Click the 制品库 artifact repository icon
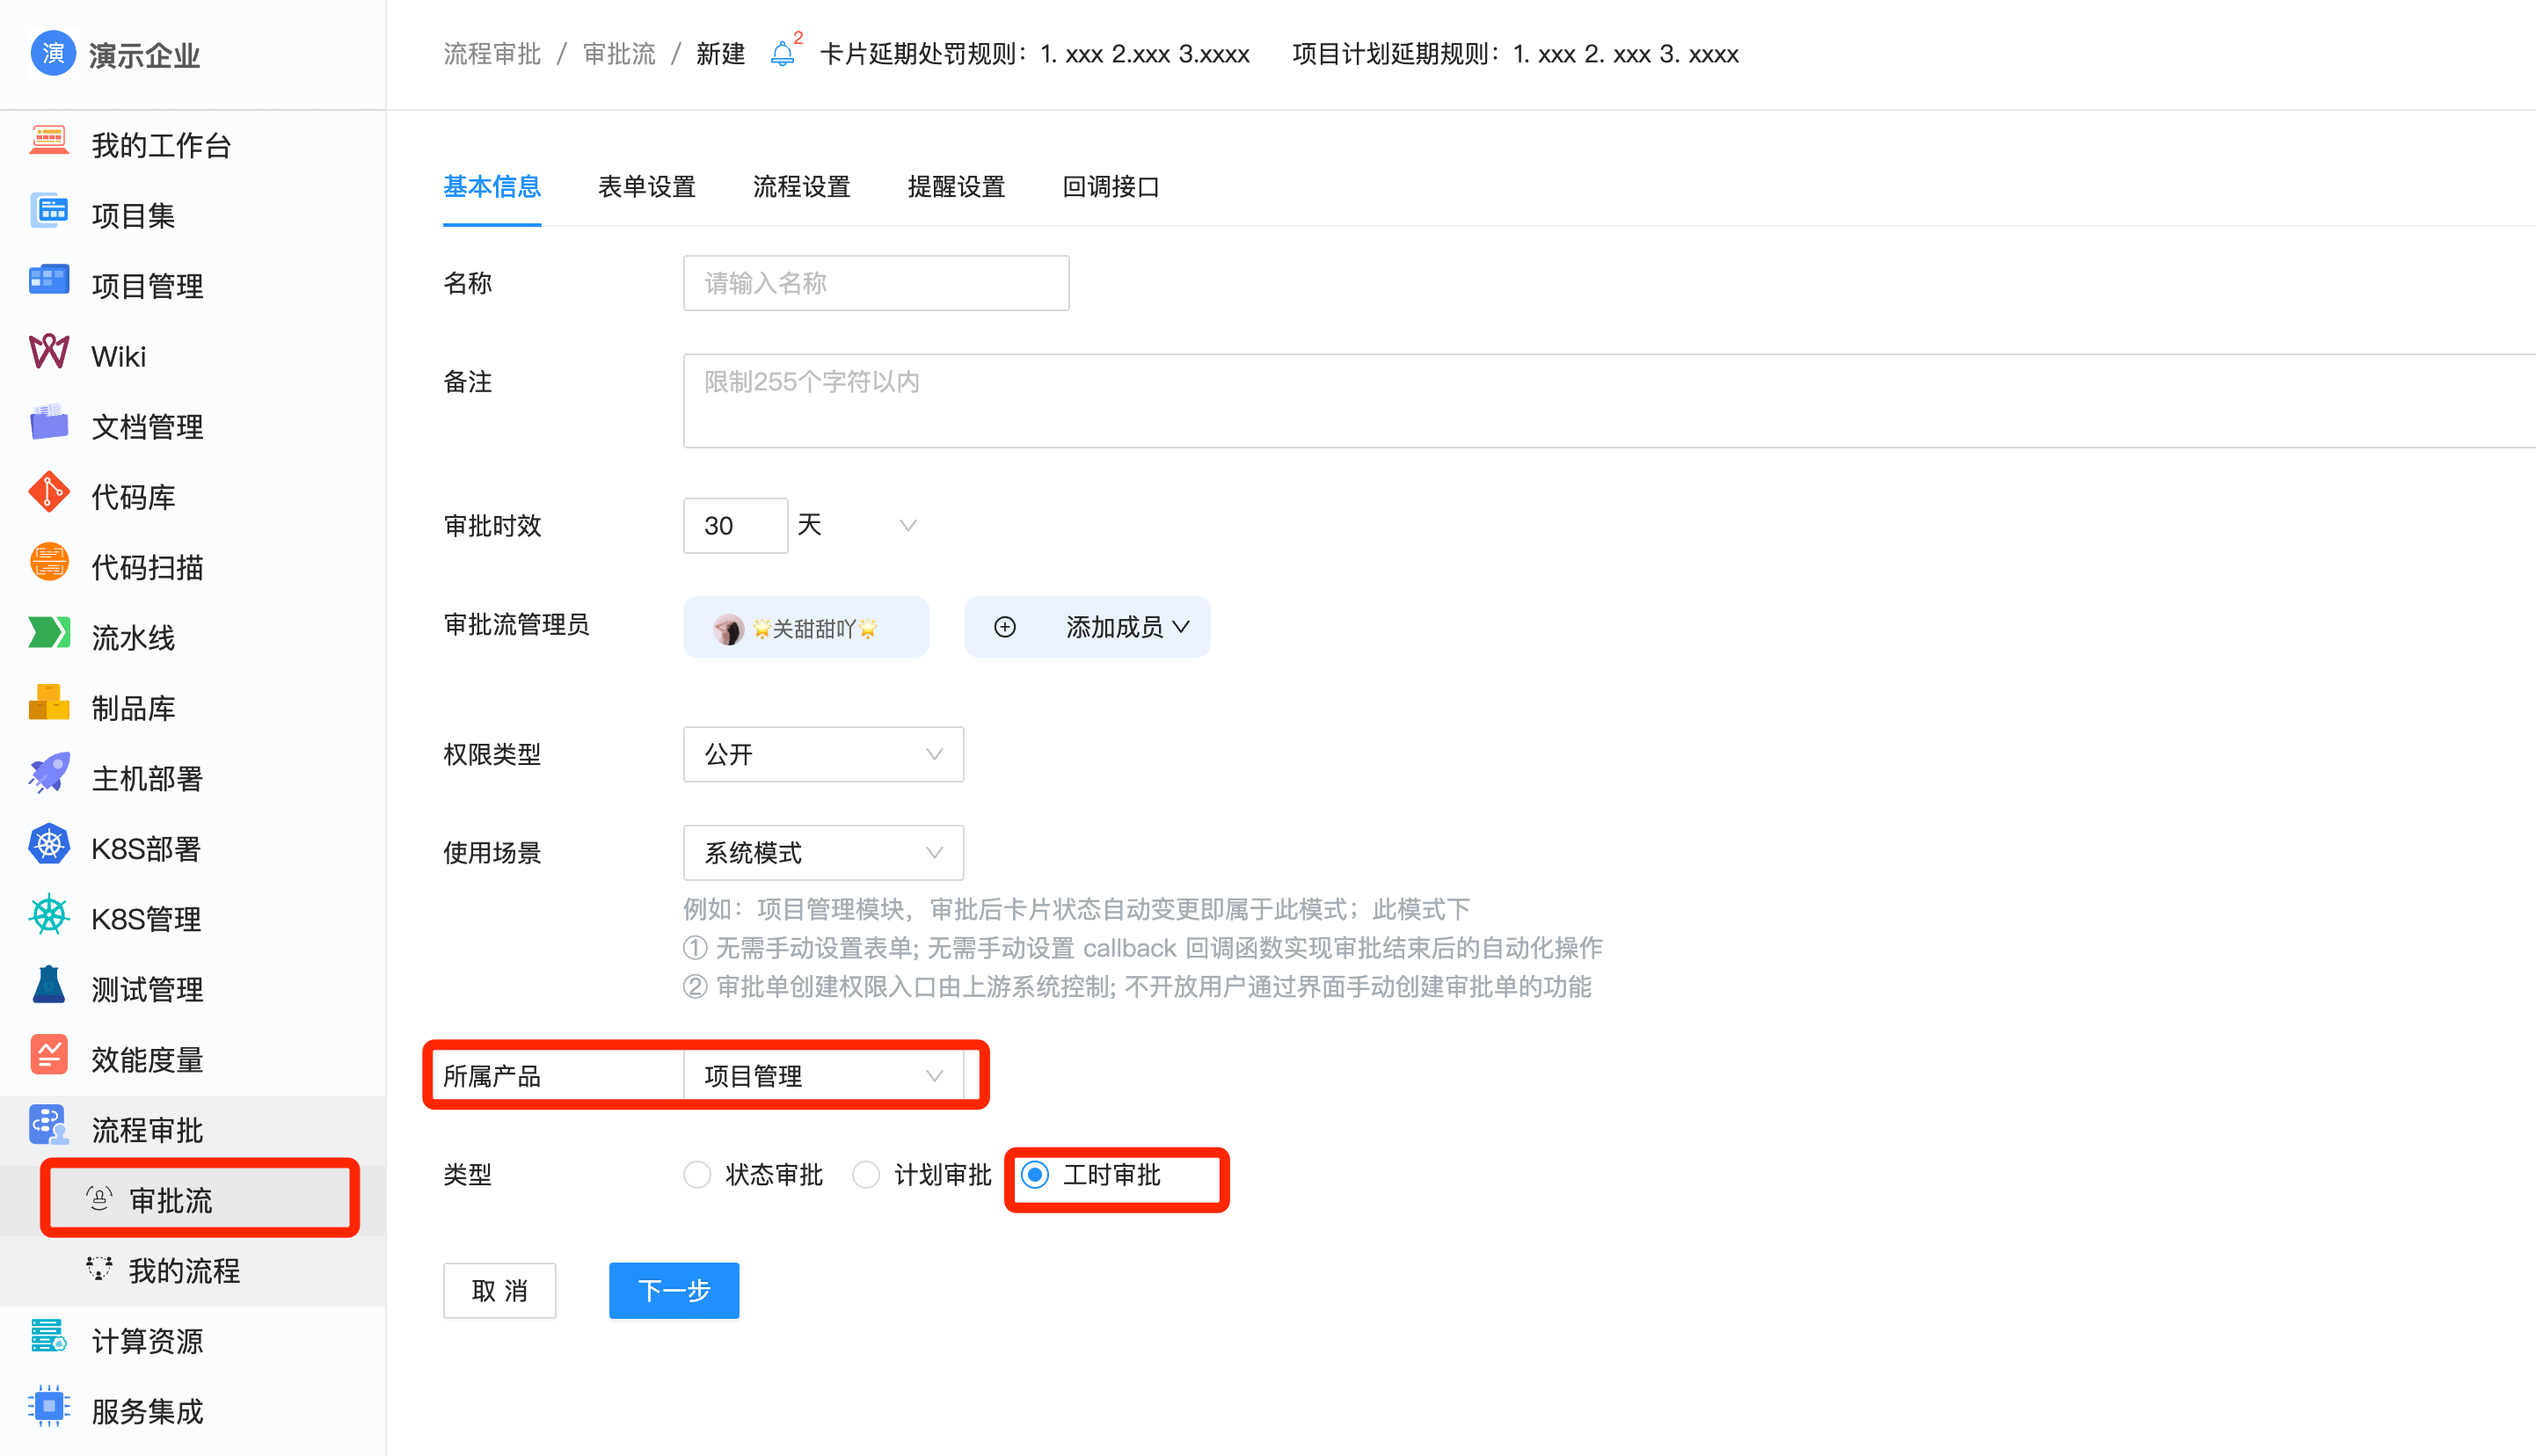 click(x=48, y=705)
